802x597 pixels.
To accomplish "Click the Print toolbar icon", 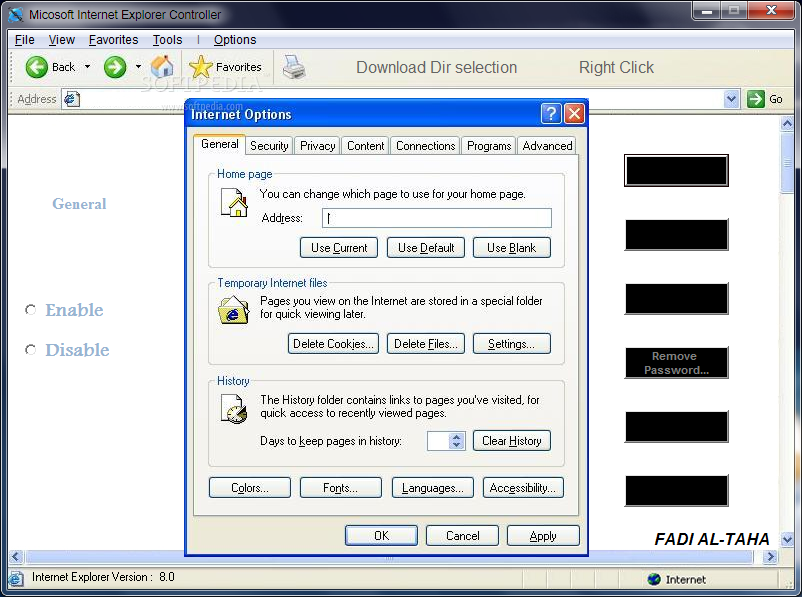I will coord(294,67).
